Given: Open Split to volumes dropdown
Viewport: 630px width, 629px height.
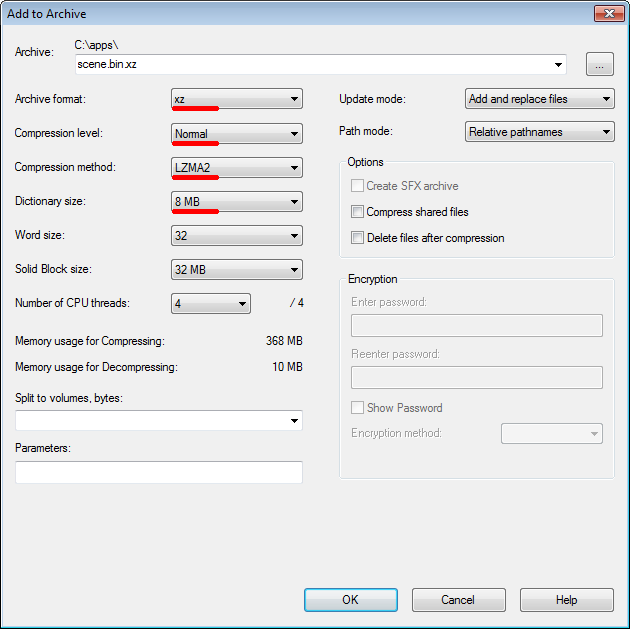Looking at the screenshot, I should (159, 421).
